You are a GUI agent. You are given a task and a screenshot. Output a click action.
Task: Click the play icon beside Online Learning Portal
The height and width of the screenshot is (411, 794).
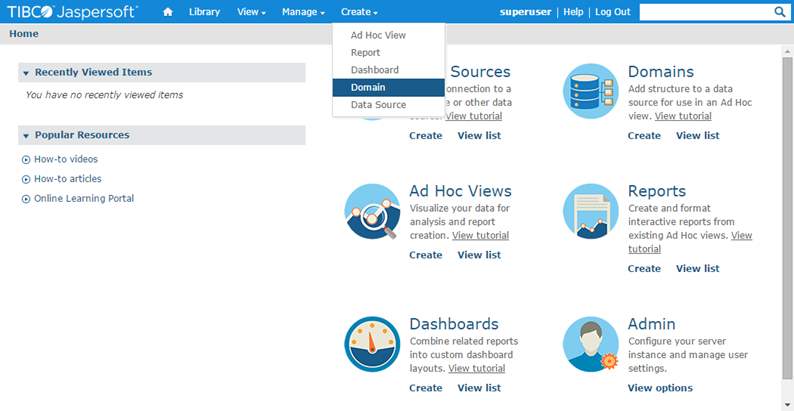click(26, 199)
